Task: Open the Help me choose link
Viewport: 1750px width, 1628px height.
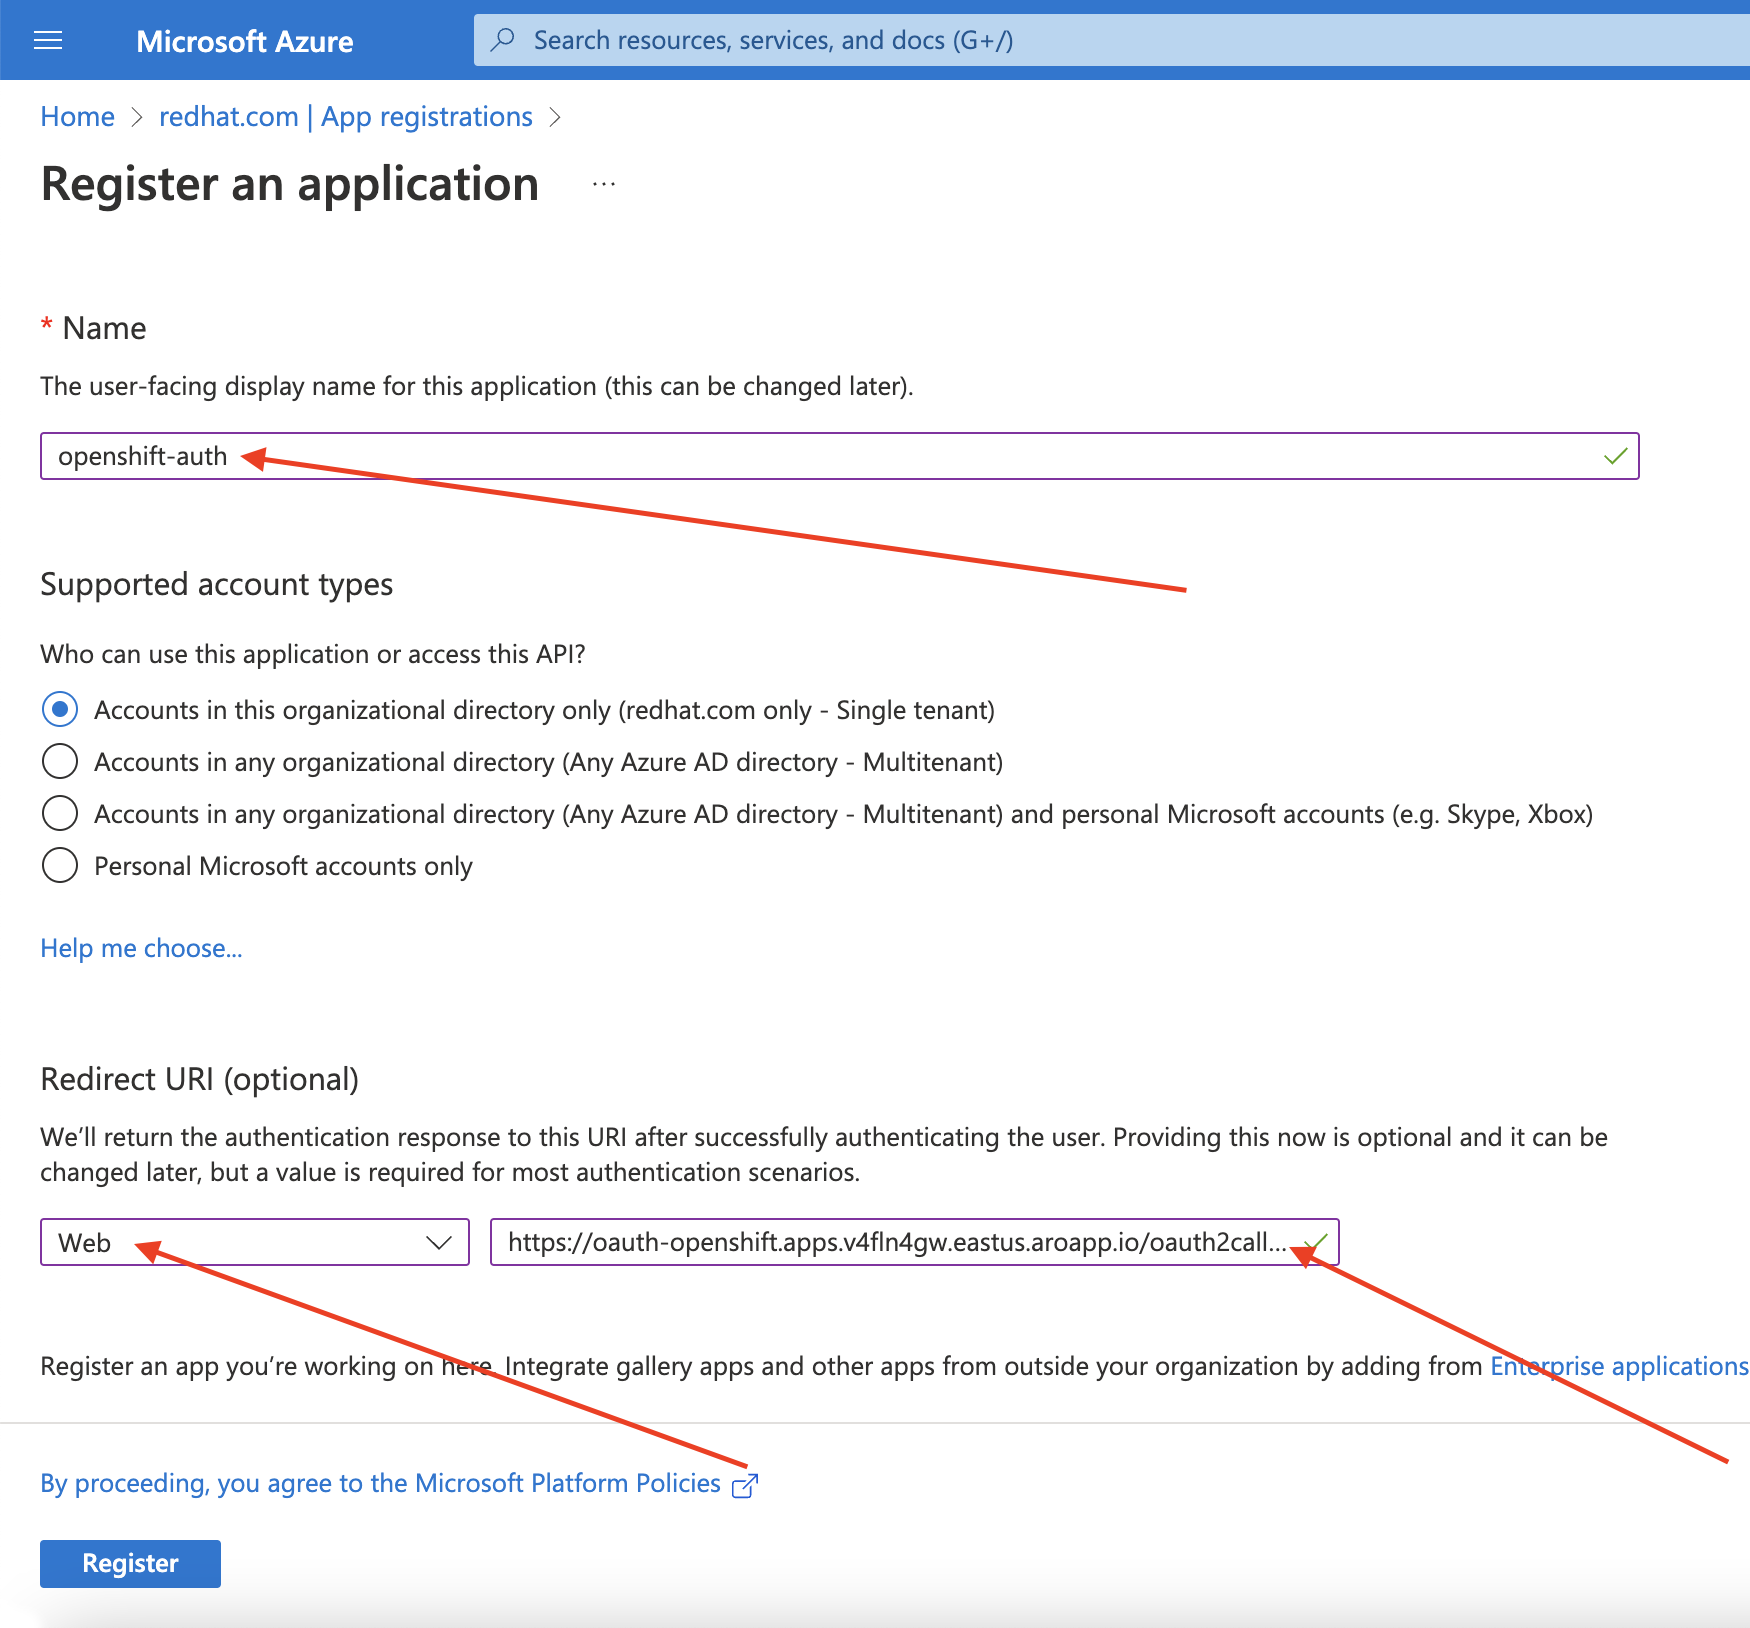Action: (141, 948)
